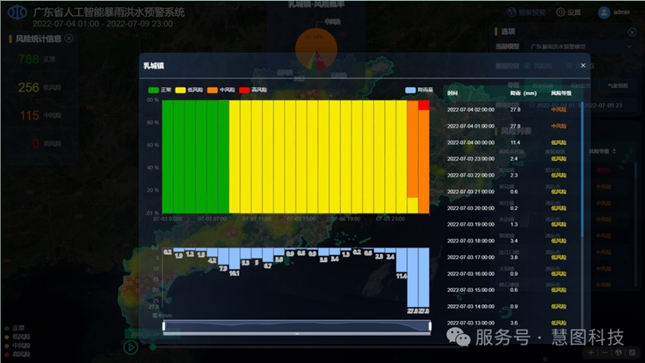This screenshot has height=363, width=645.
Task: Click the globe forecast warning icon in header
Action: (x=512, y=12)
